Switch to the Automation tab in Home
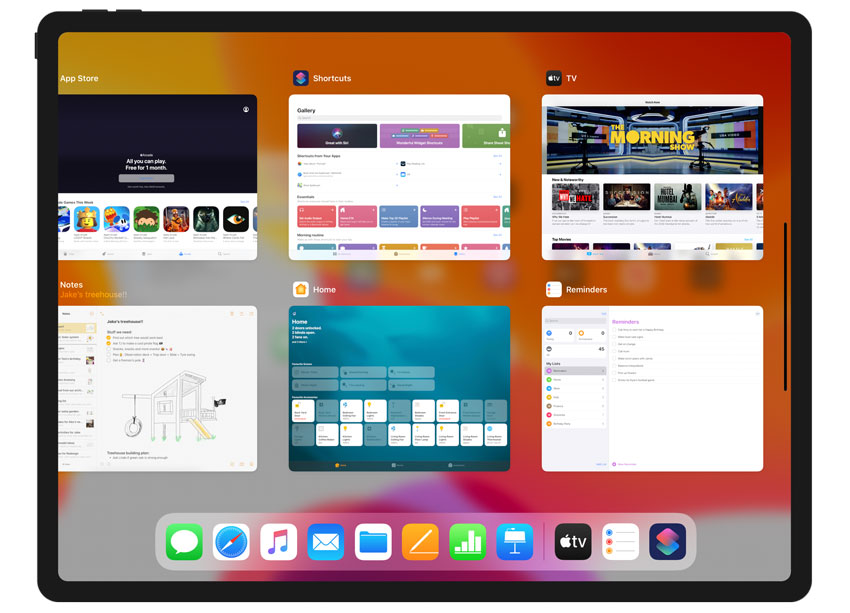 [x=456, y=465]
